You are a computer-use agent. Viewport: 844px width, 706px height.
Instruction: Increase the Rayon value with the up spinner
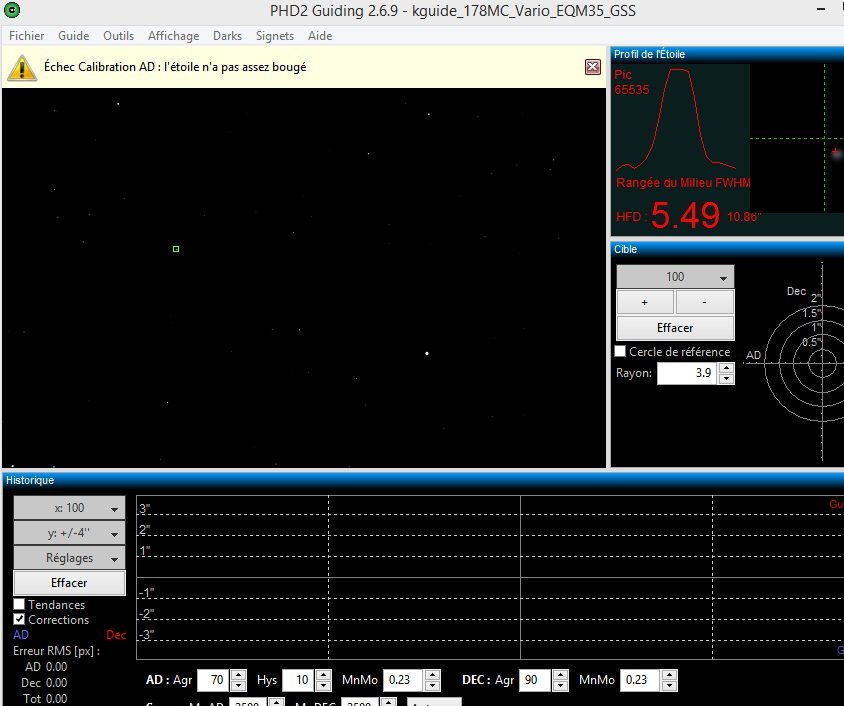[727, 368]
